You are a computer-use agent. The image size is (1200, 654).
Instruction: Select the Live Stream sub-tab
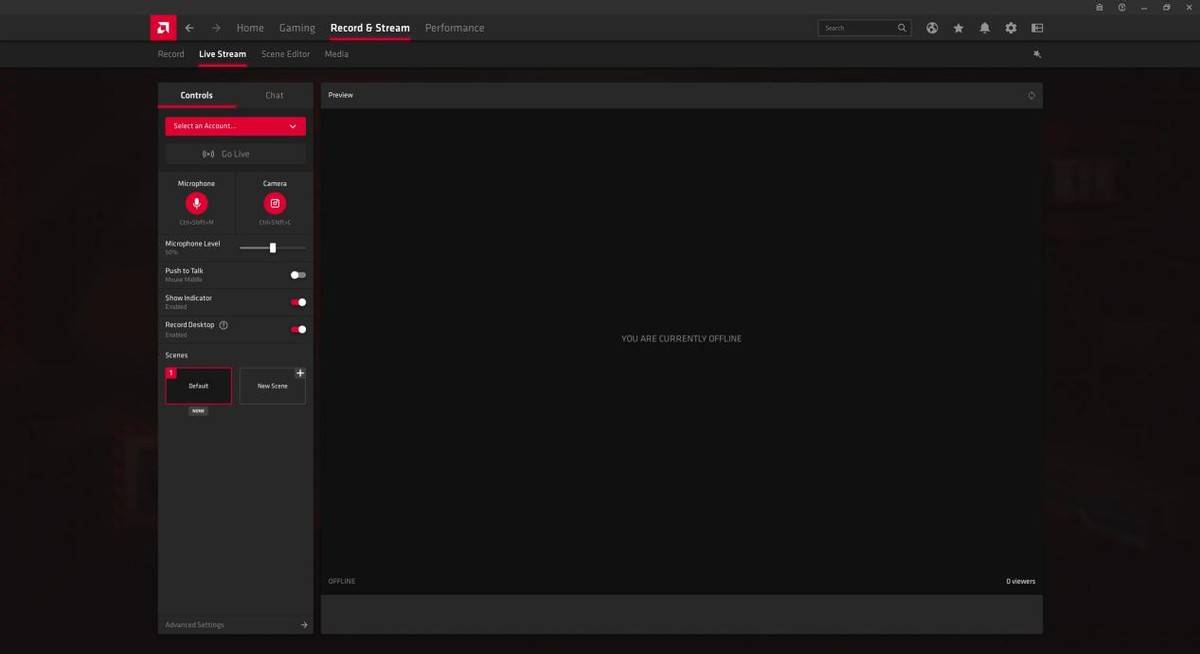click(222, 54)
